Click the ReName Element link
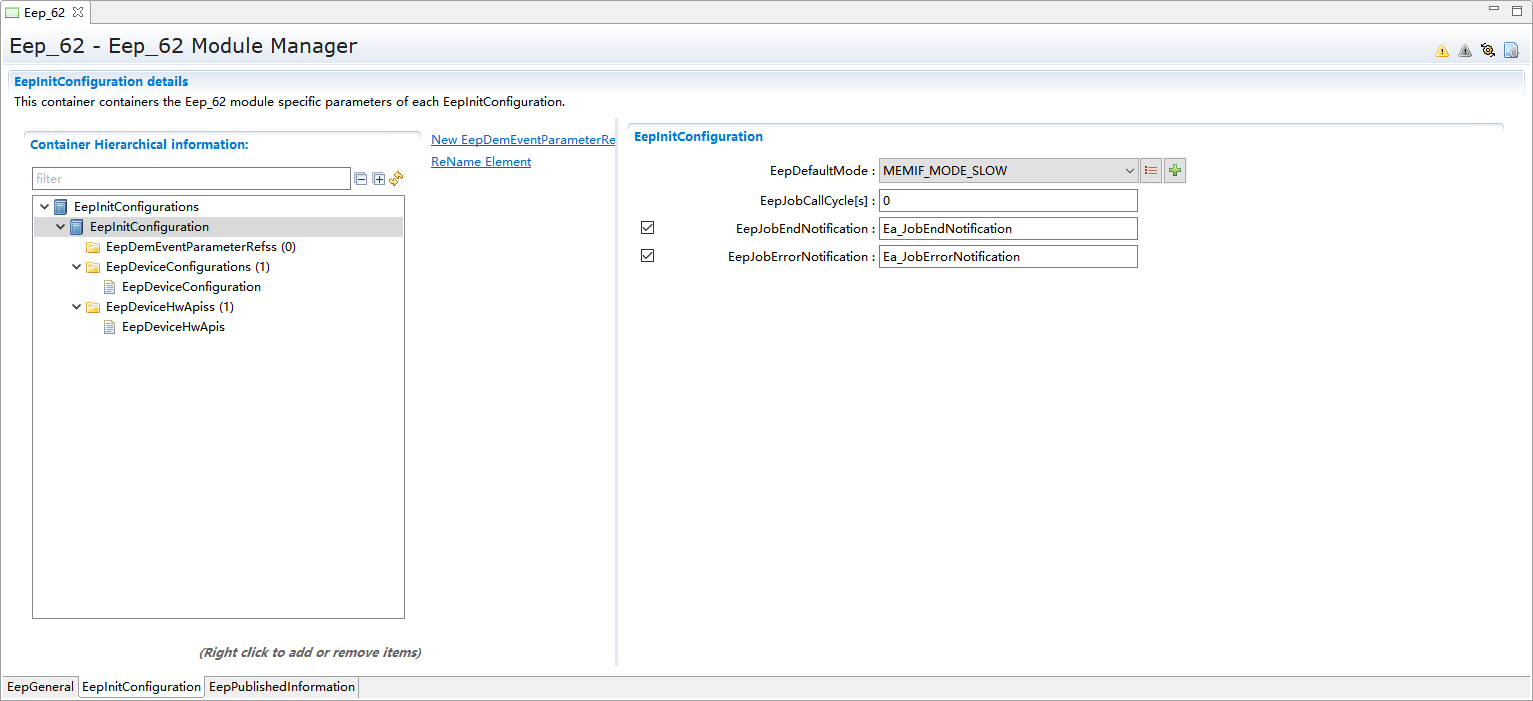The height and width of the screenshot is (701, 1533). click(x=481, y=162)
